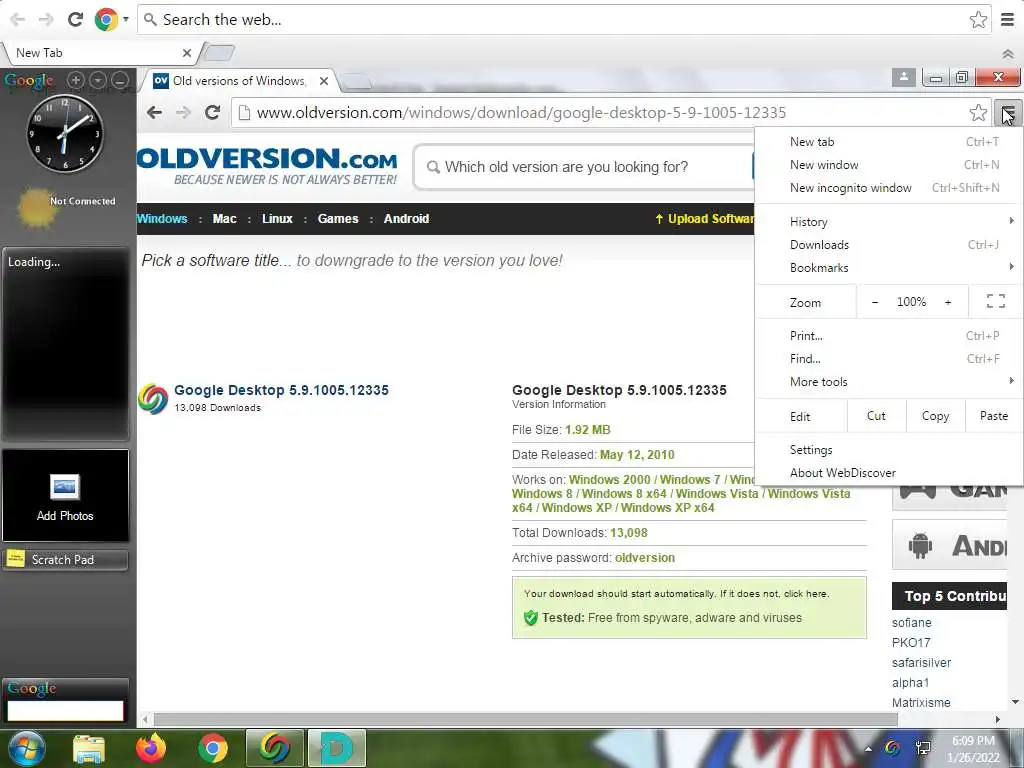Bookmark star in the outer search bar
Screen dimensions: 1024x768
click(x=978, y=20)
